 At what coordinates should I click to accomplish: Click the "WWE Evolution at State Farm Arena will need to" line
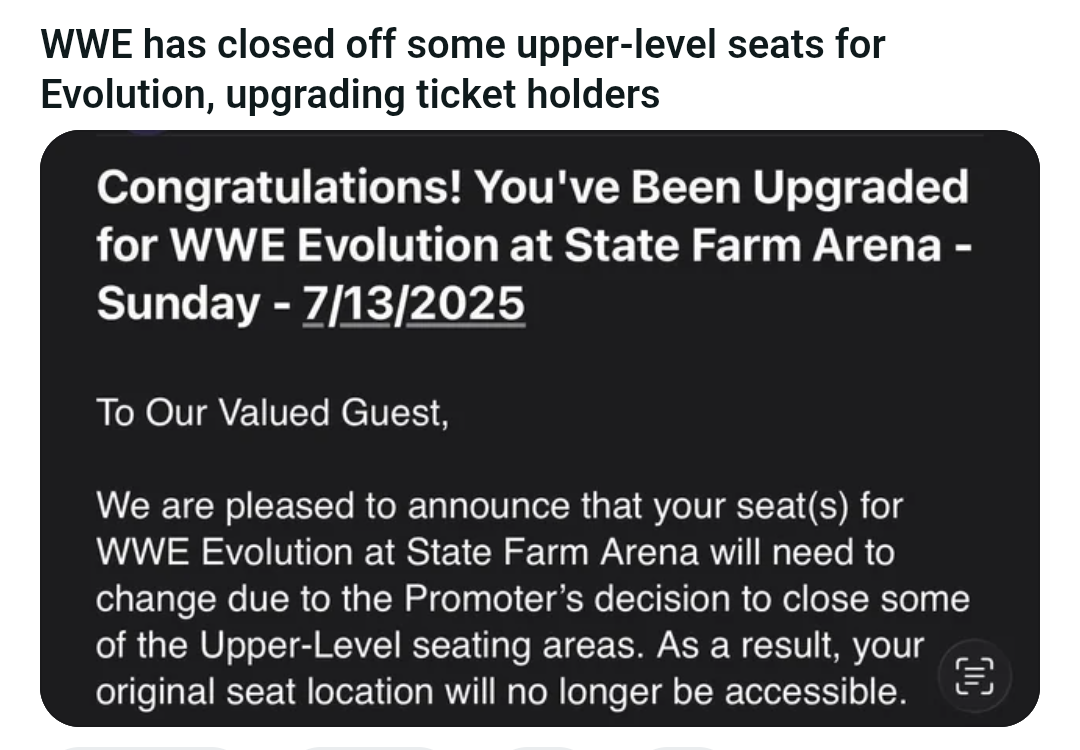pos(495,552)
